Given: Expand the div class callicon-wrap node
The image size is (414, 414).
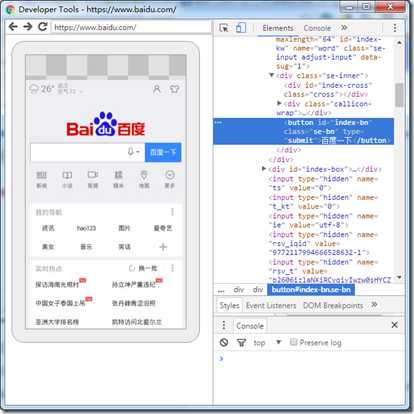Looking at the screenshot, I should coord(279,103).
